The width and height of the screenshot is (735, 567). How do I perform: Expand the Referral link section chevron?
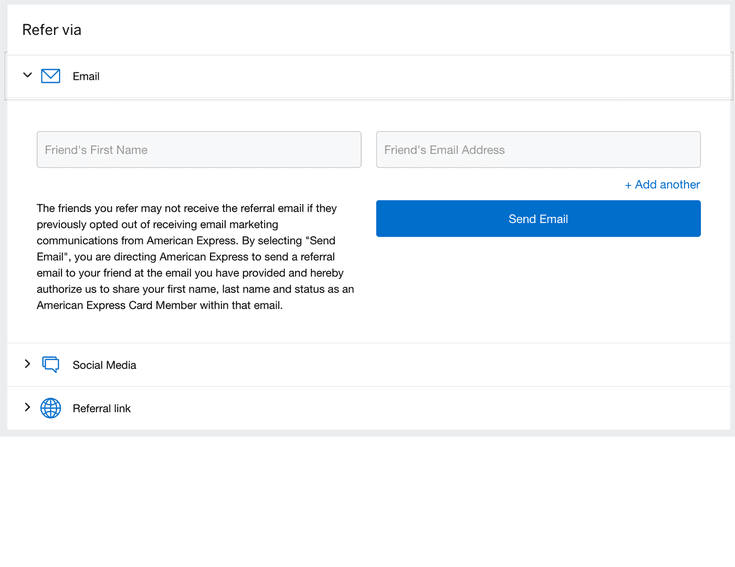[27, 407]
